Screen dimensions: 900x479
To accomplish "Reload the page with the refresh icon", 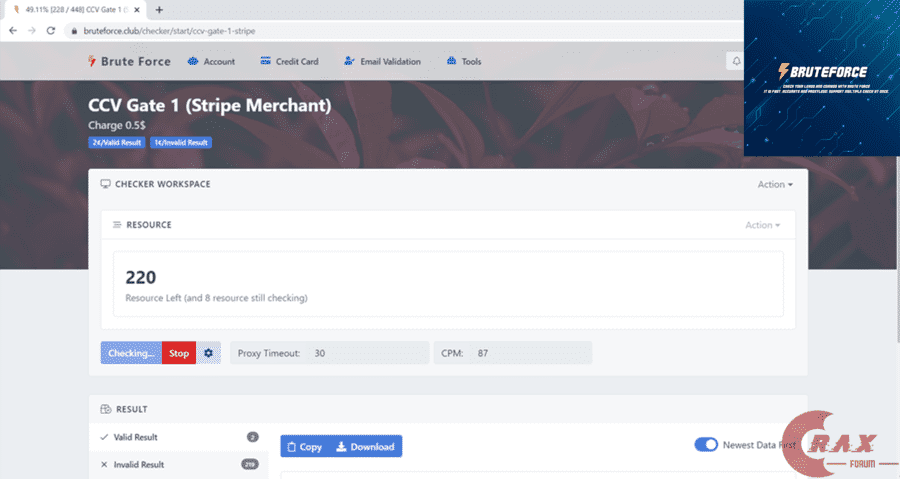I will click(51, 31).
